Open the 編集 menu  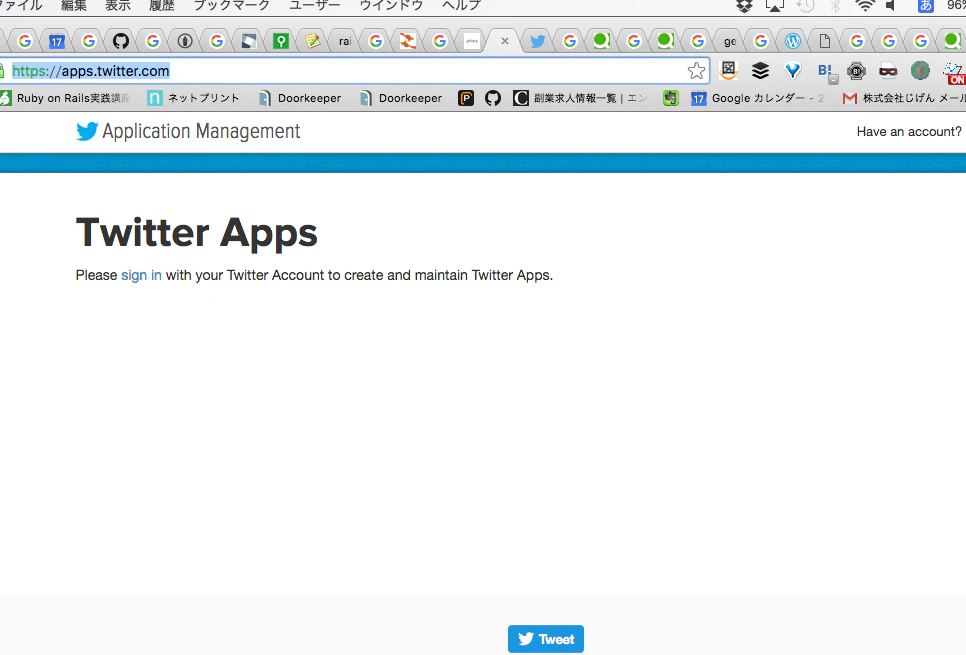point(74,6)
